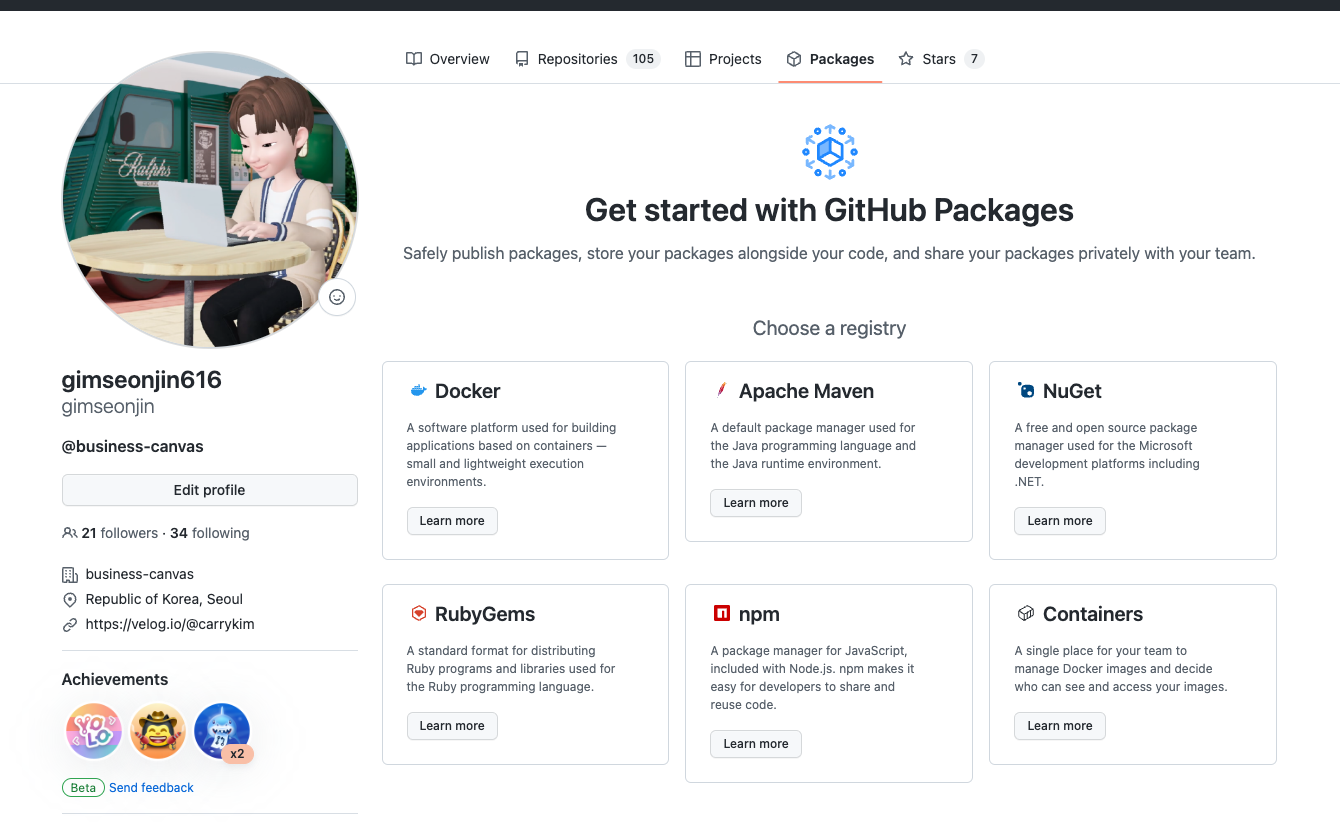
Task: Click the Send feedback link
Action: pyautogui.click(x=151, y=788)
